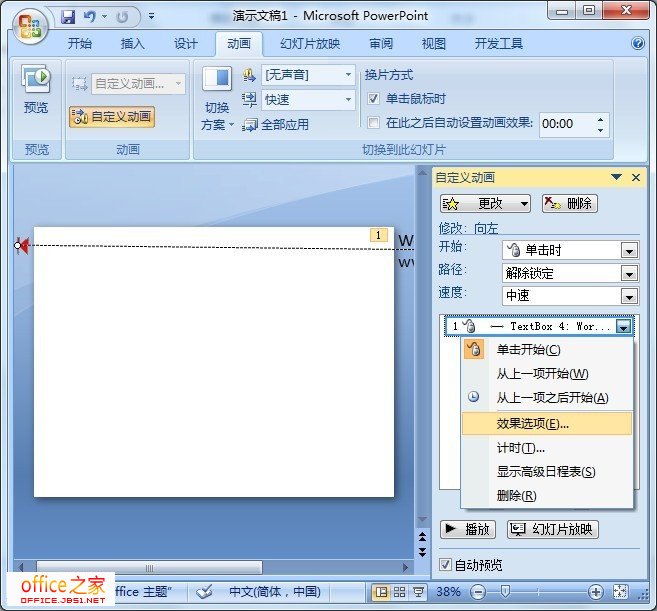Click the transition sound icon
Viewport: 657px width, 611px height.
point(249,75)
